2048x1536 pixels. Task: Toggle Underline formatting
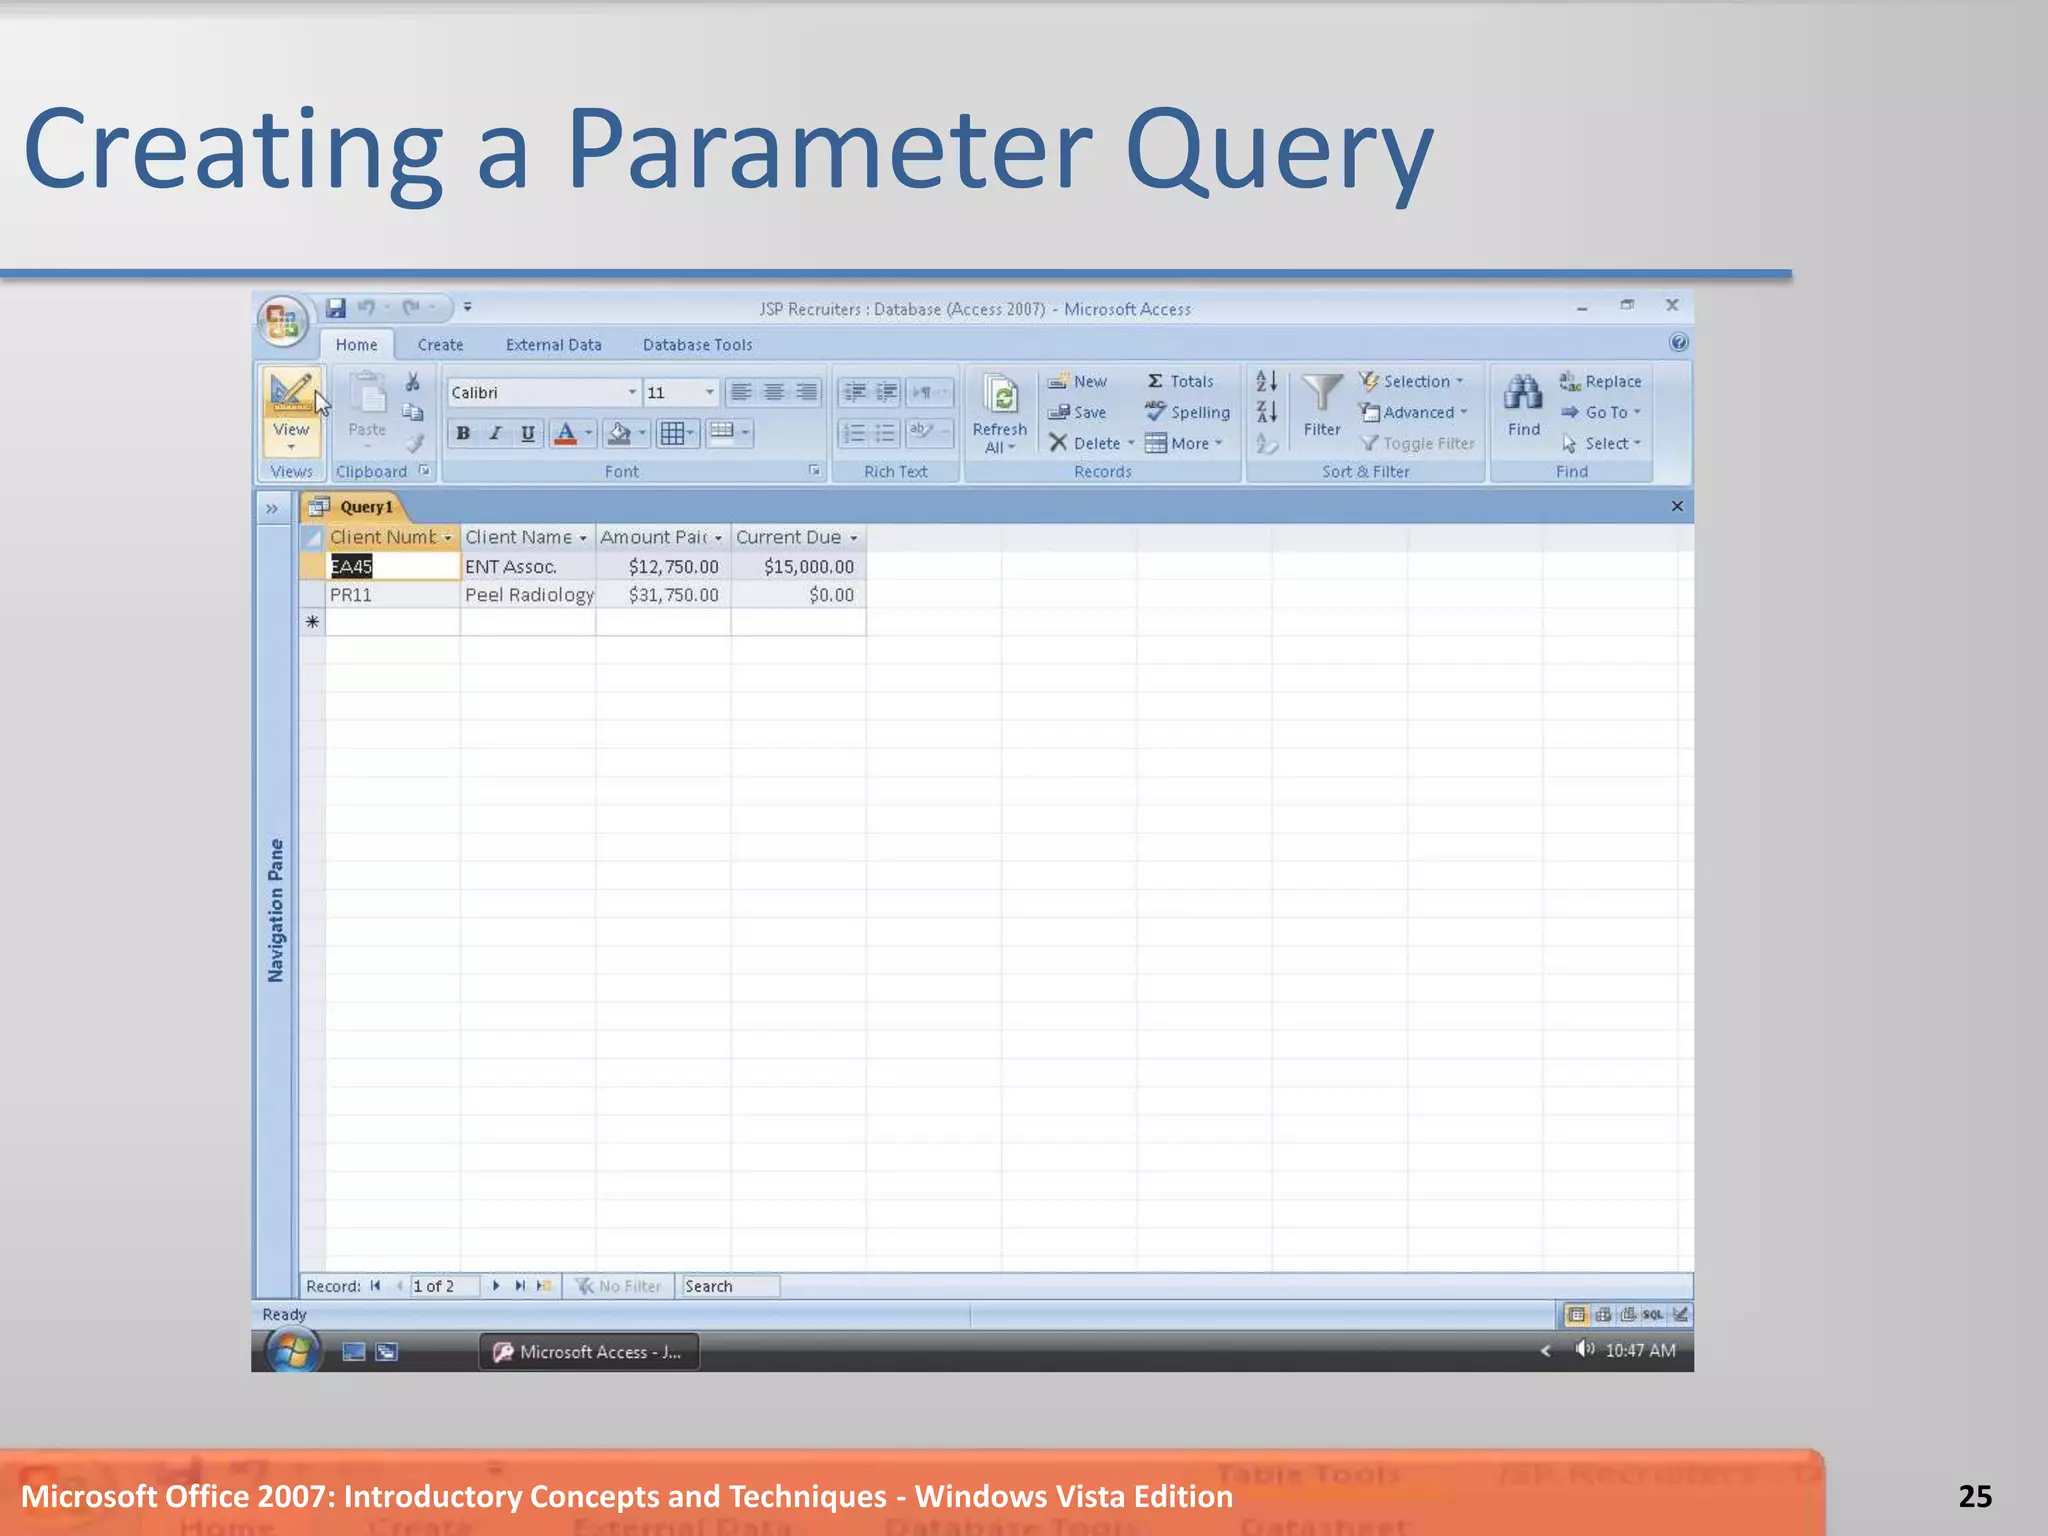(527, 433)
